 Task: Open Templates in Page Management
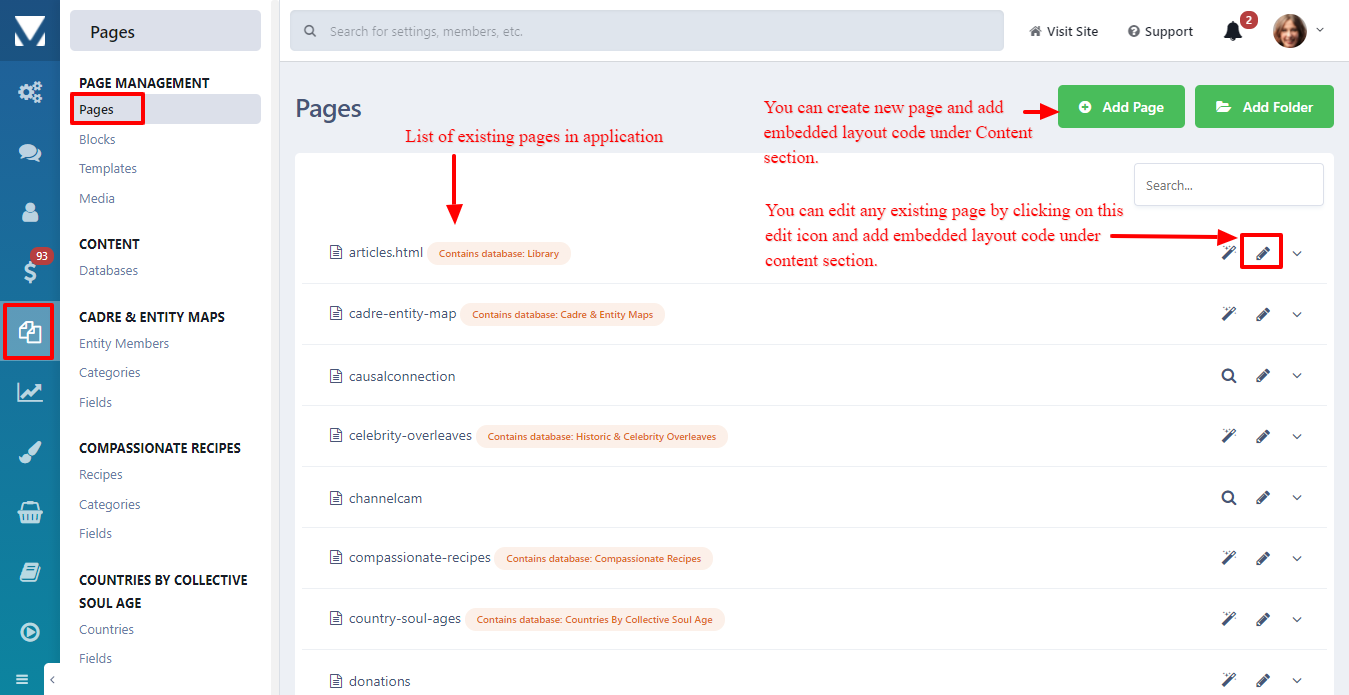[108, 169]
